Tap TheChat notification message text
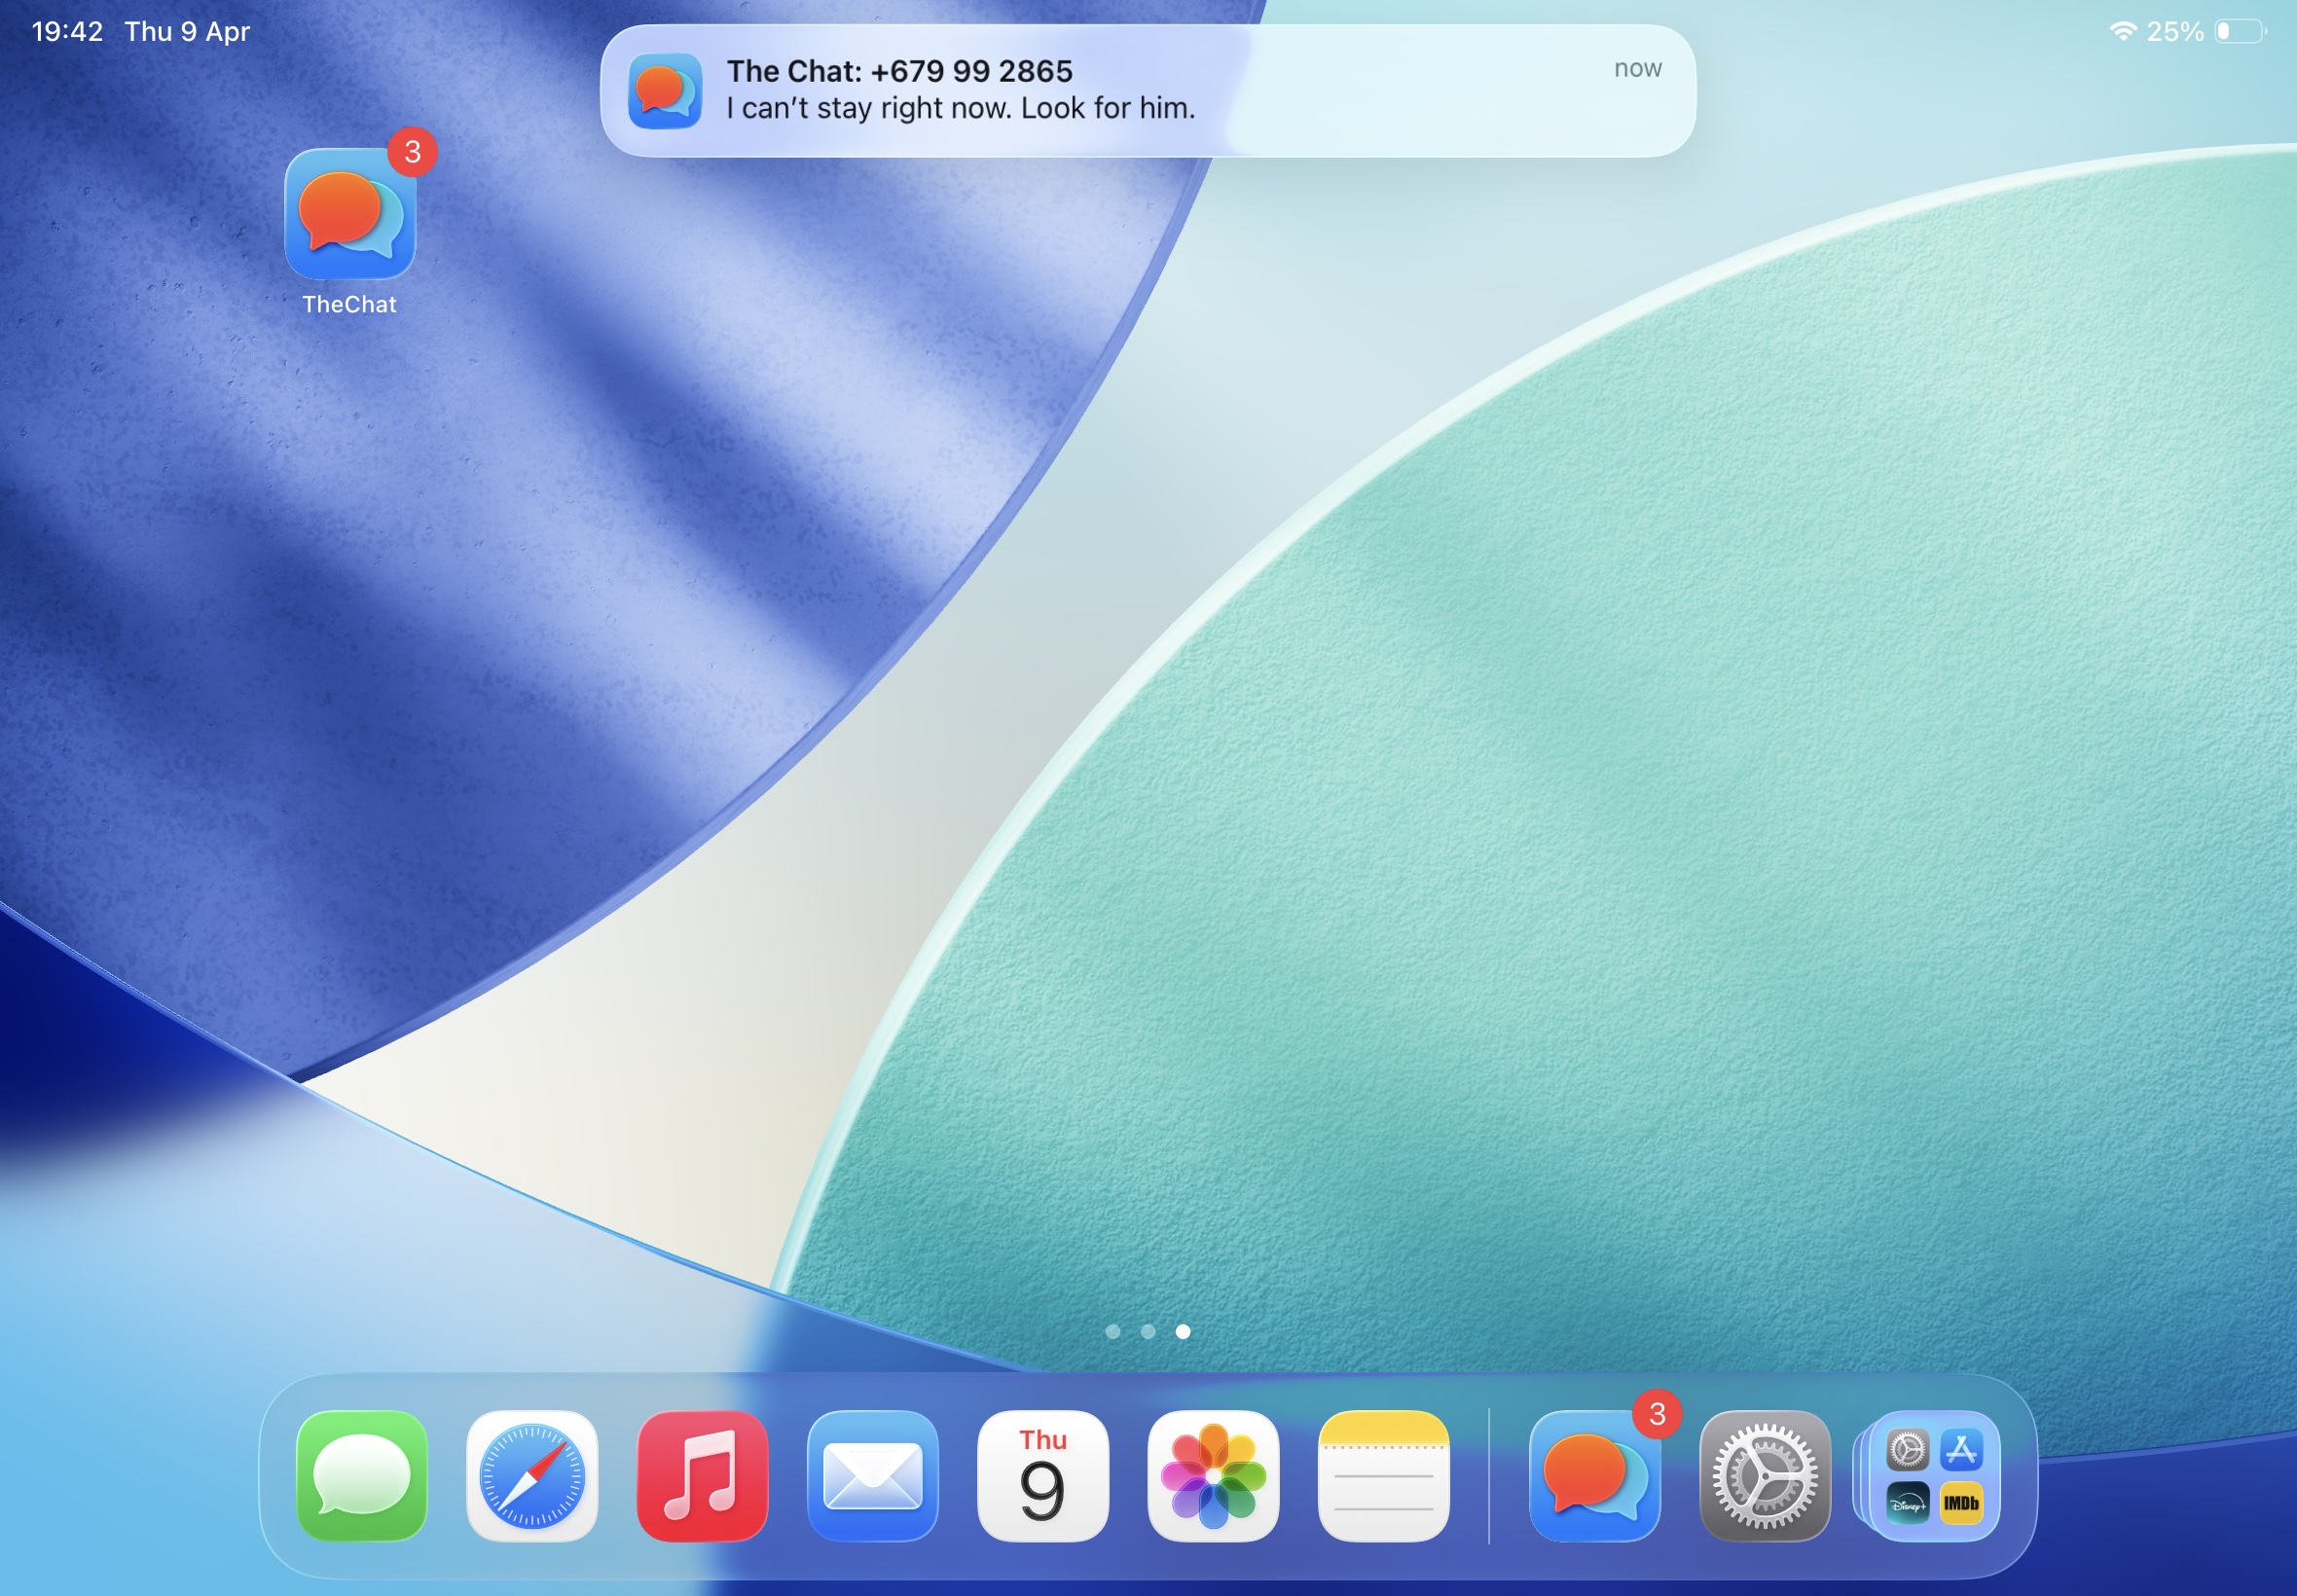Image resolution: width=2297 pixels, height=1596 pixels. (960, 108)
